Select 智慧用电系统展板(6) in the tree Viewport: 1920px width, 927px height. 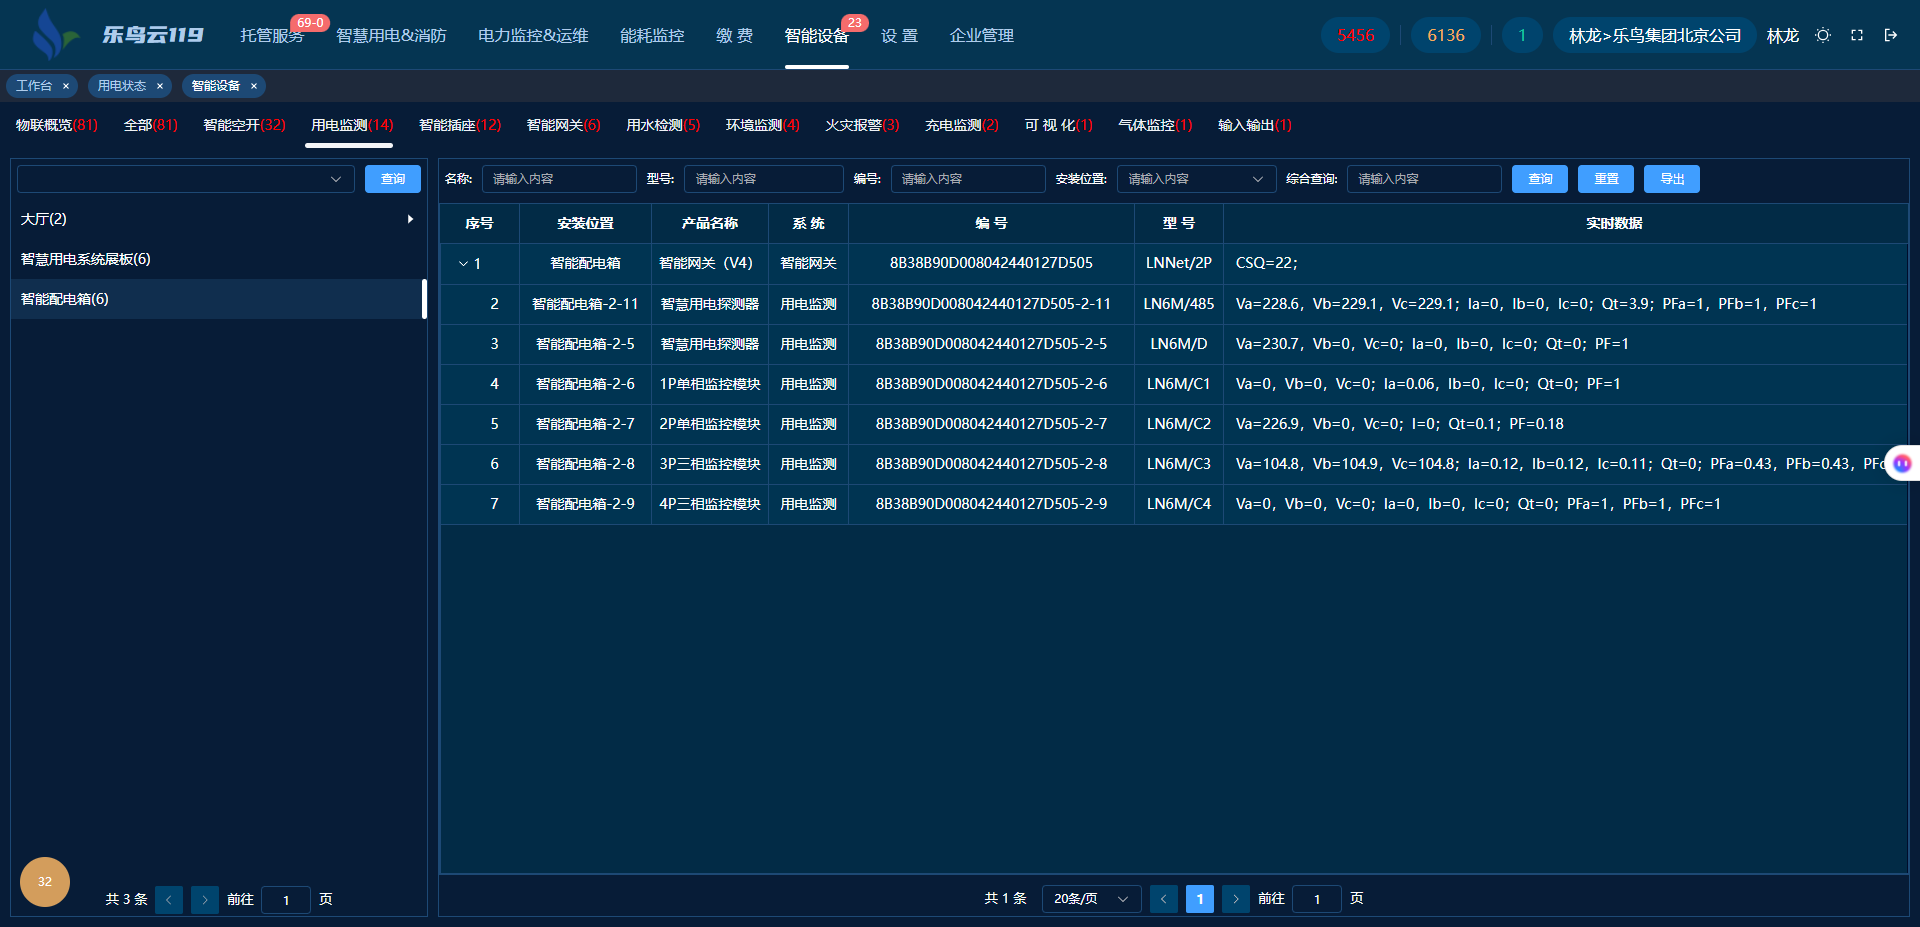219,259
